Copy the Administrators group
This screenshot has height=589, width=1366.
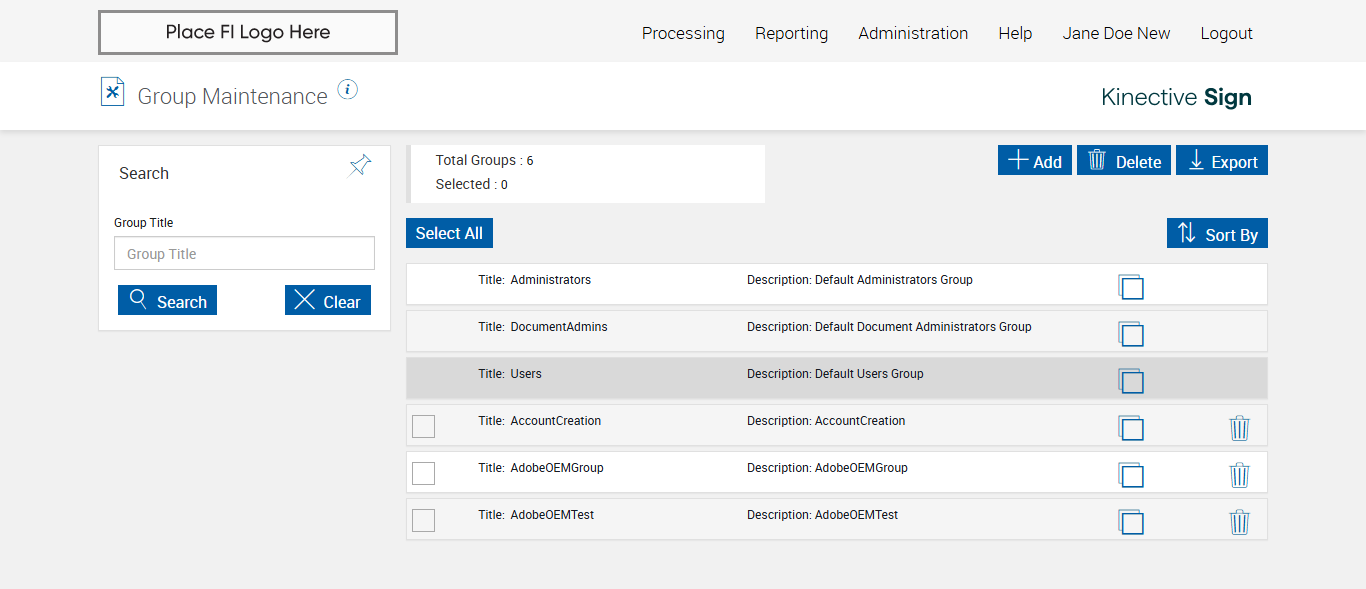click(1131, 287)
